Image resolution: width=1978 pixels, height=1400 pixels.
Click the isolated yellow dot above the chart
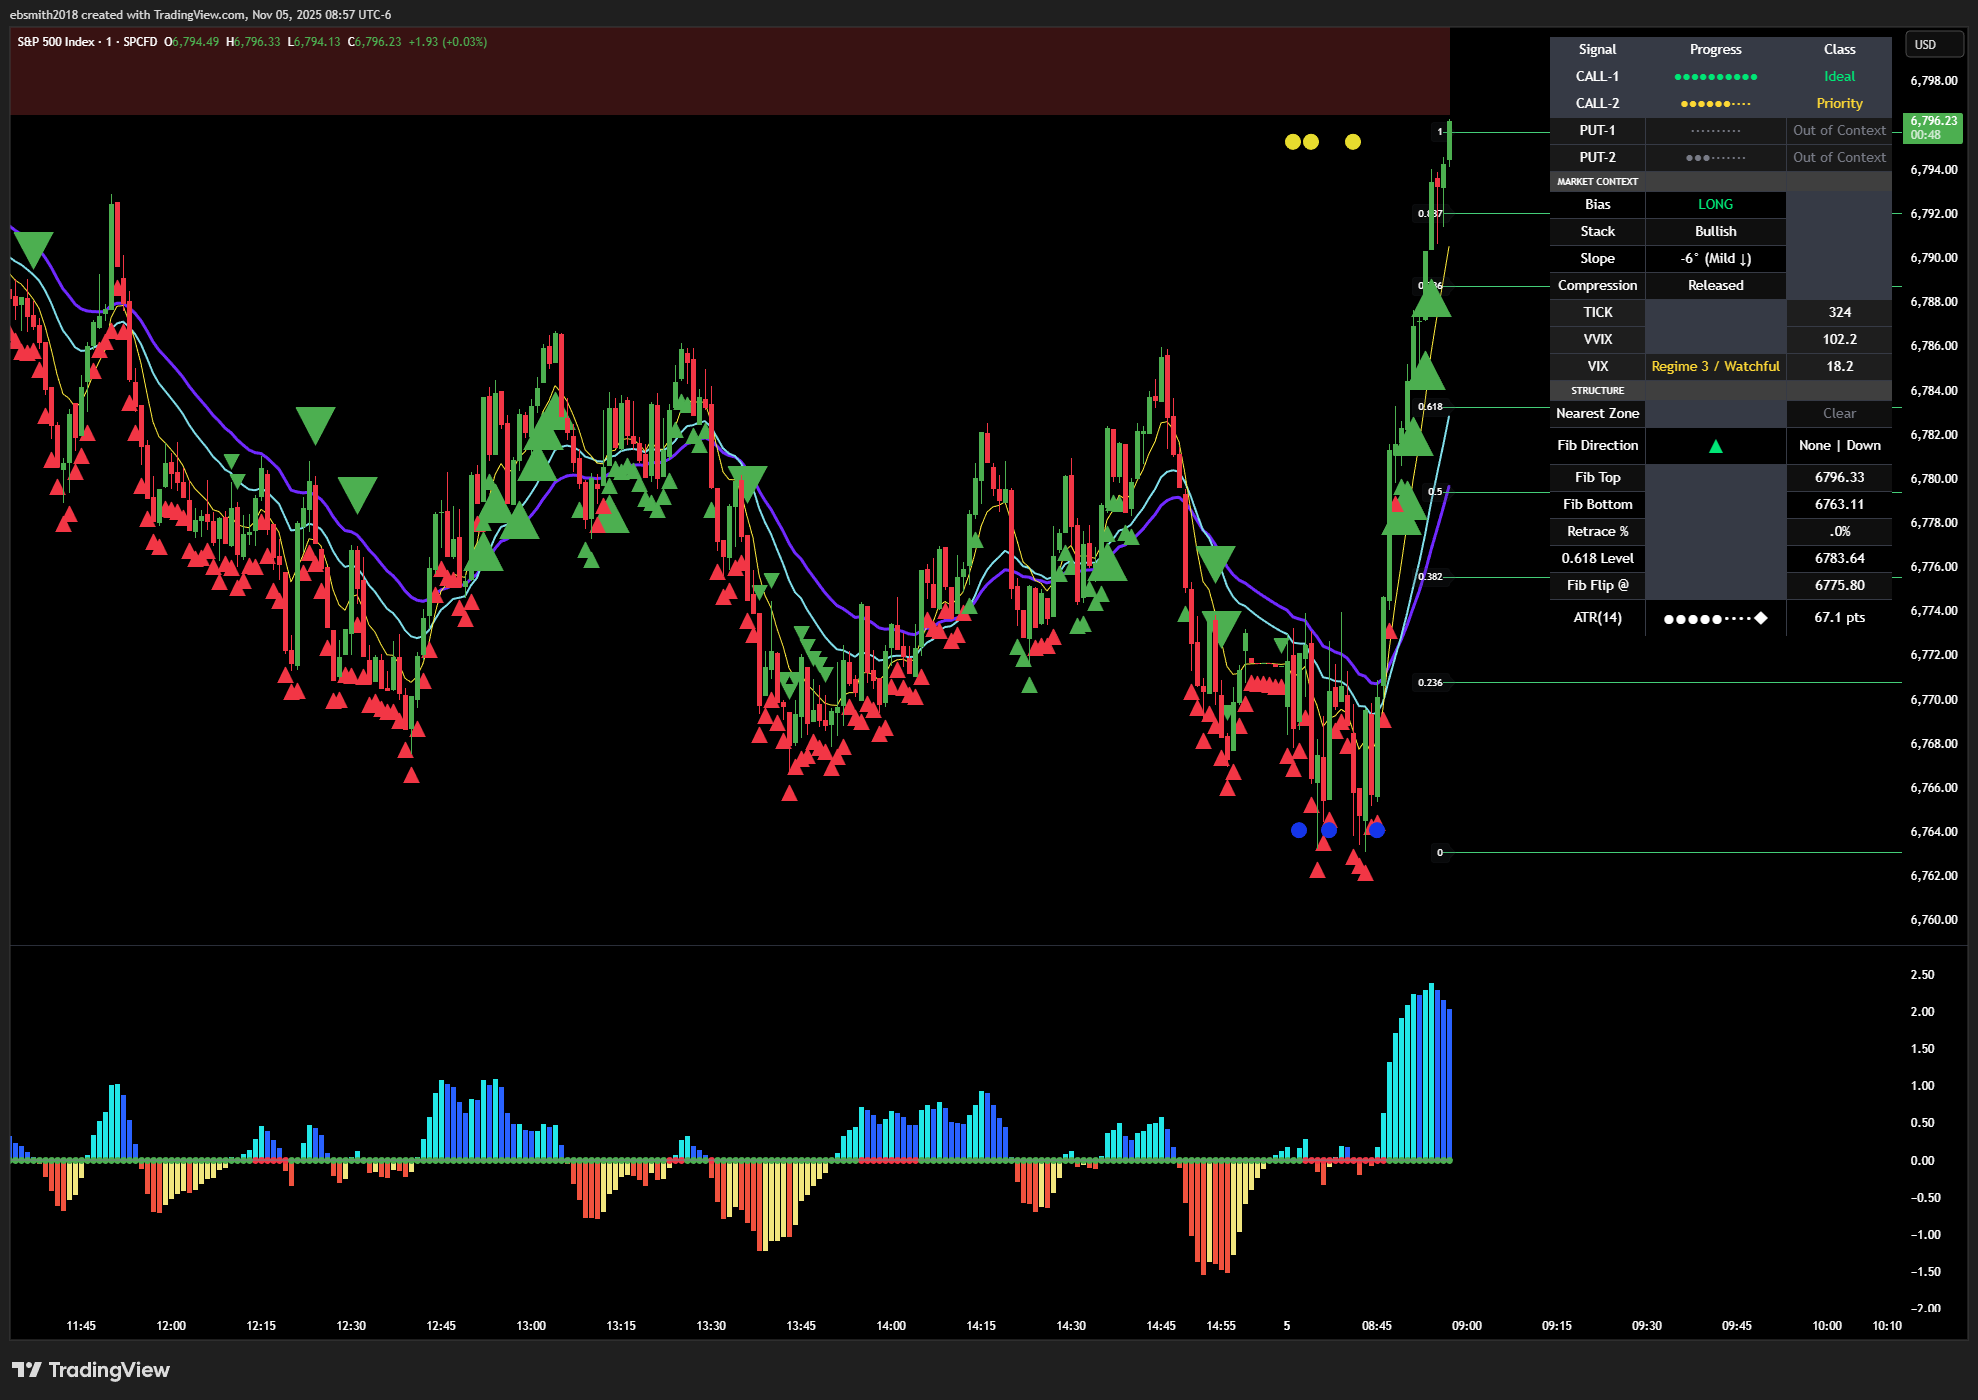coord(1352,142)
